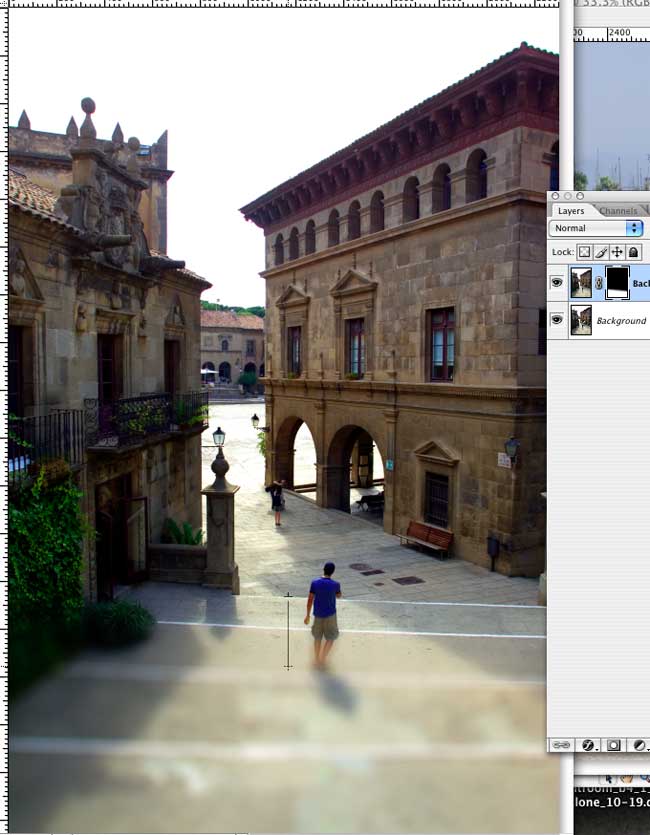Click the link layers chain icon at panel bottom
This screenshot has height=835, width=650.
tap(563, 745)
